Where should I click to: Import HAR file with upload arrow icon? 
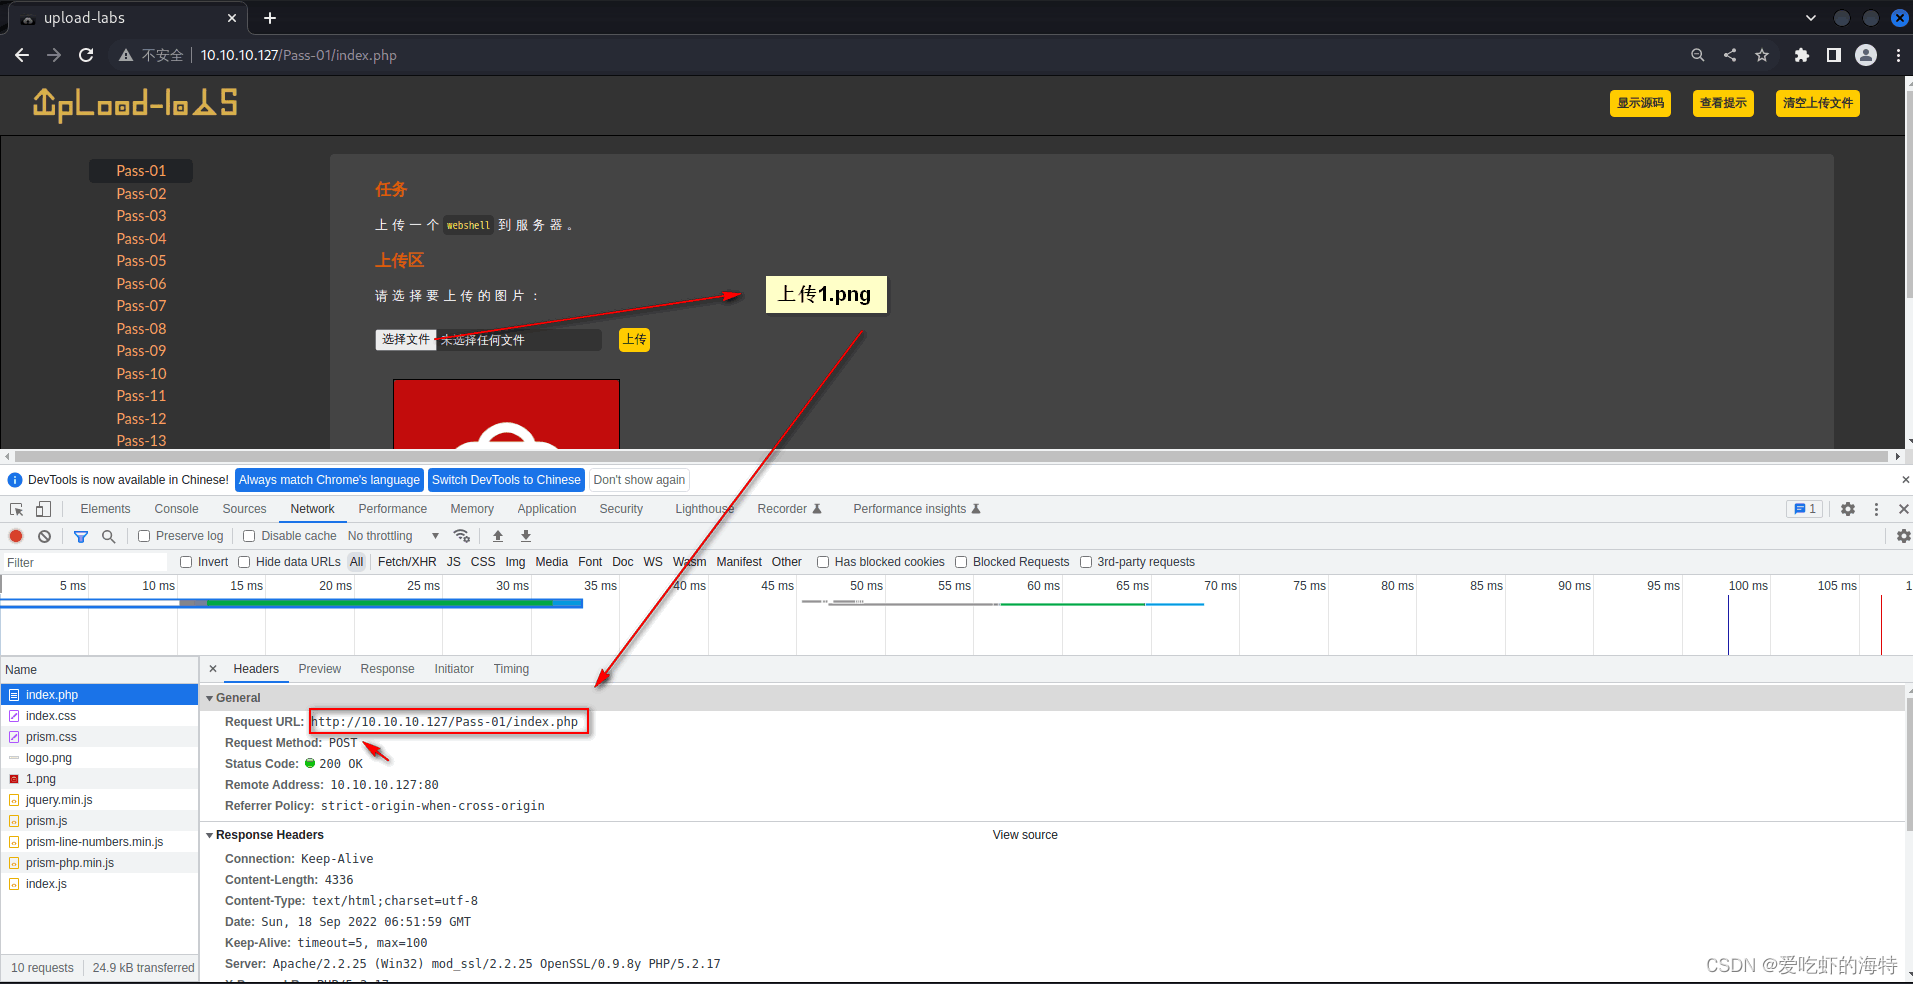coord(498,536)
